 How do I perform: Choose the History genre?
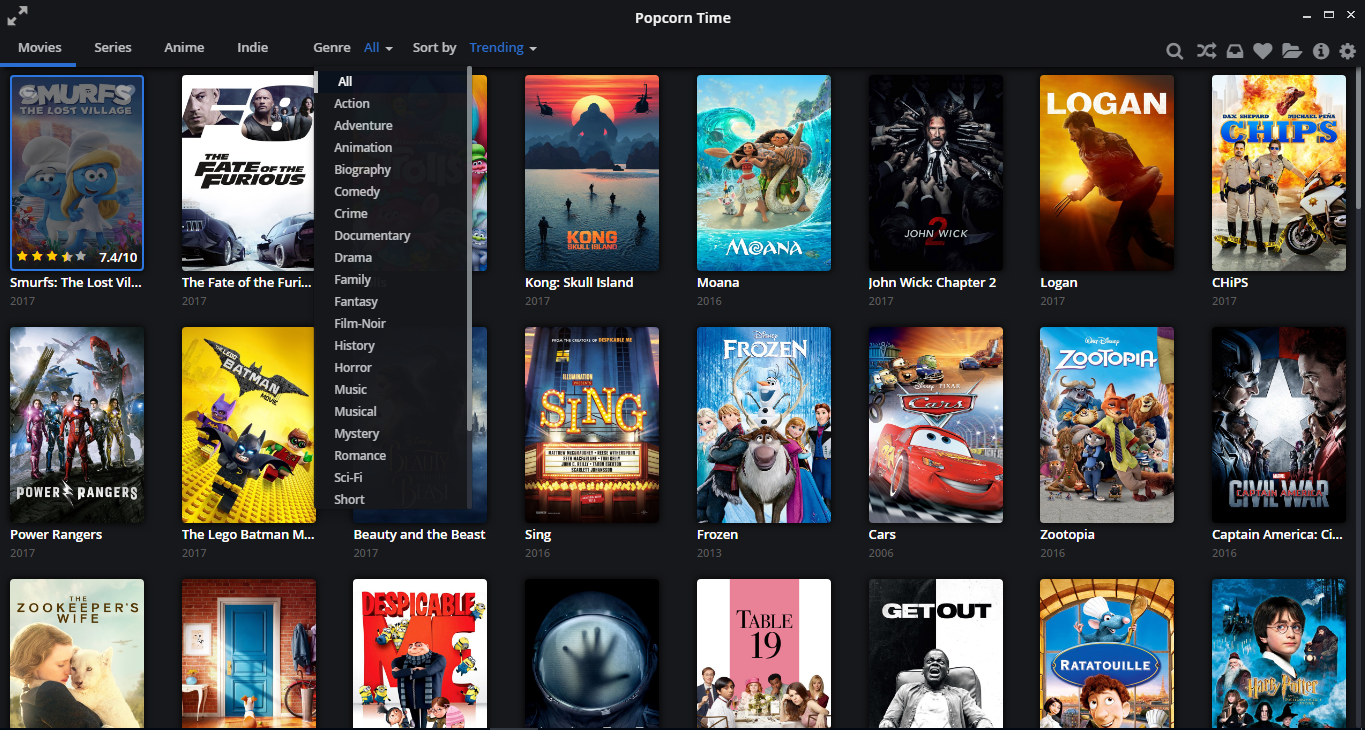(x=392, y=346)
